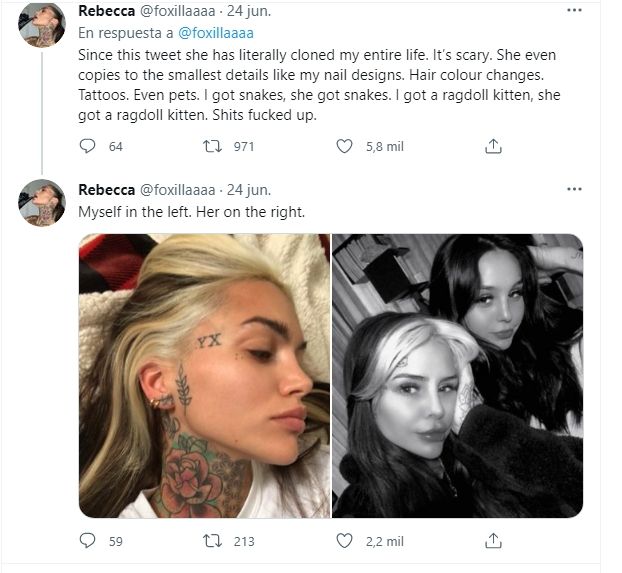
Task: Share the first tweet
Action: pyautogui.click(x=492, y=146)
